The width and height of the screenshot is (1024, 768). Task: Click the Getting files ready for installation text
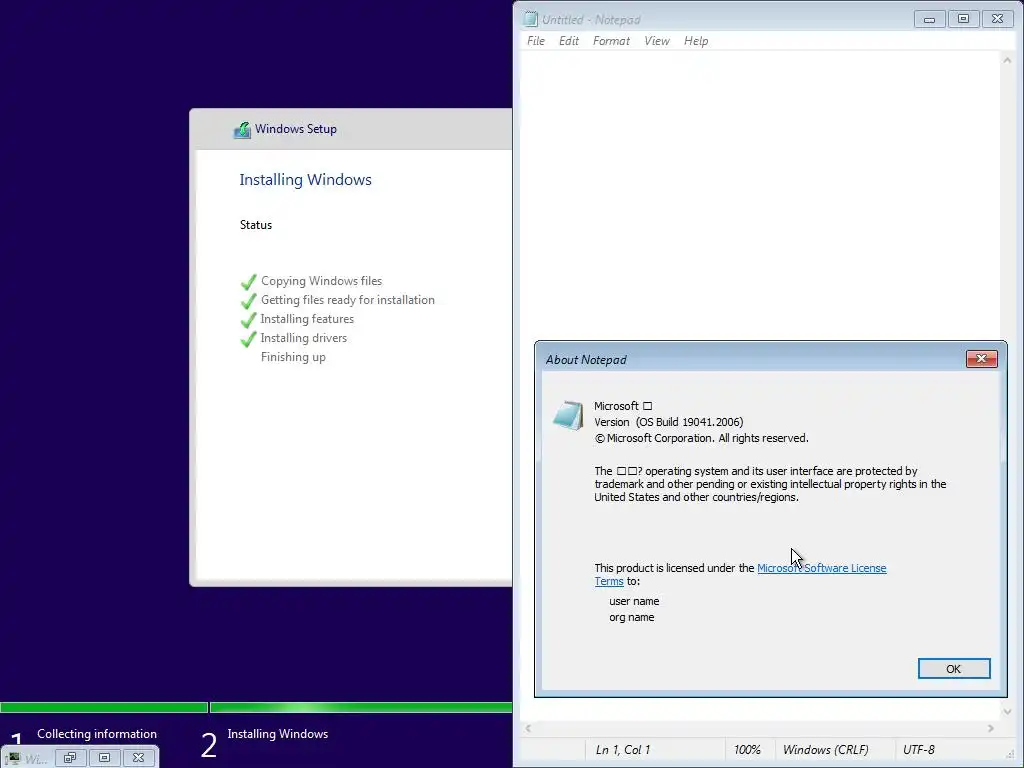tap(347, 300)
